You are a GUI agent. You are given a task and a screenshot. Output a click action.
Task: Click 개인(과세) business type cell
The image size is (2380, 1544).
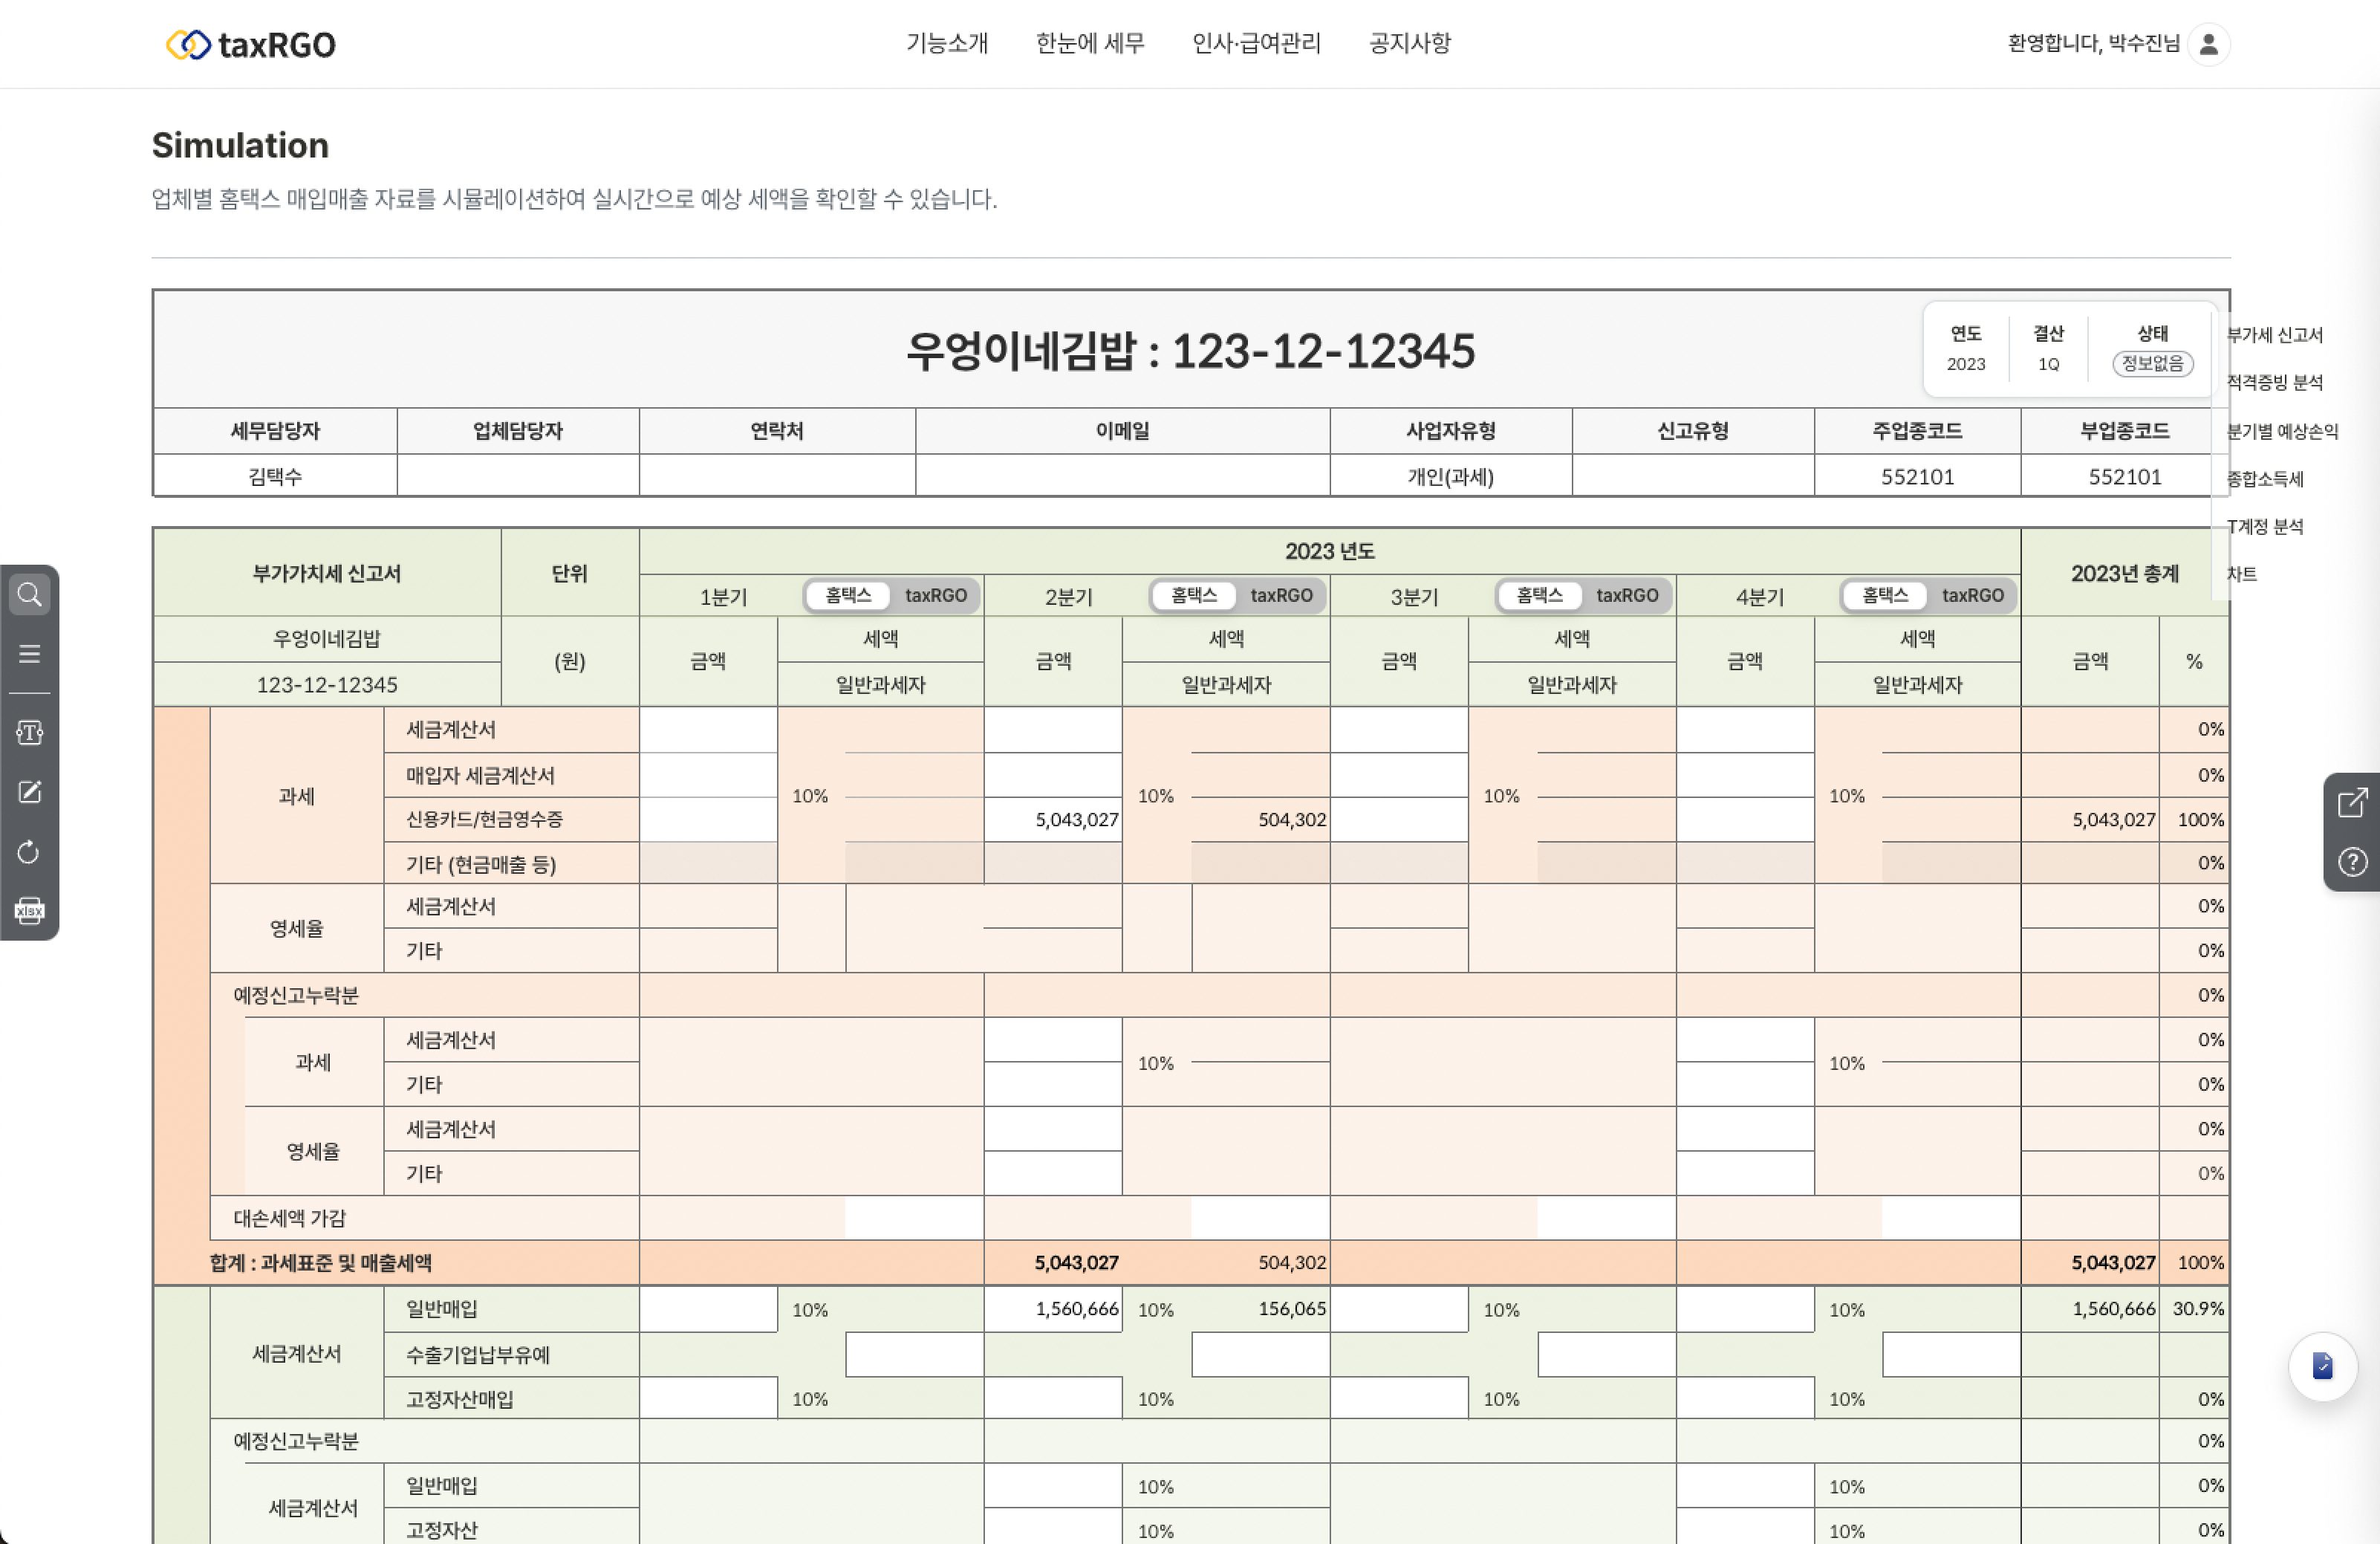(1450, 477)
